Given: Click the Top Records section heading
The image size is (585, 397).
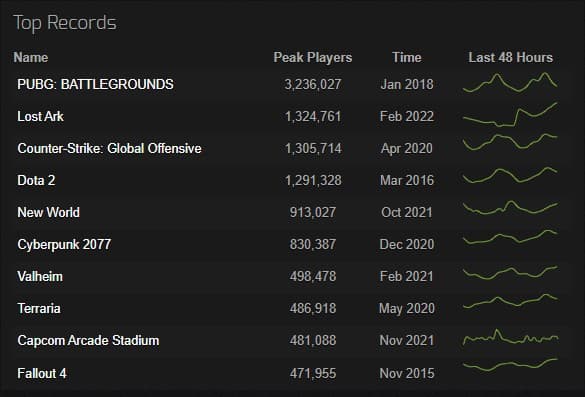Looking at the screenshot, I should (x=65, y=23).
